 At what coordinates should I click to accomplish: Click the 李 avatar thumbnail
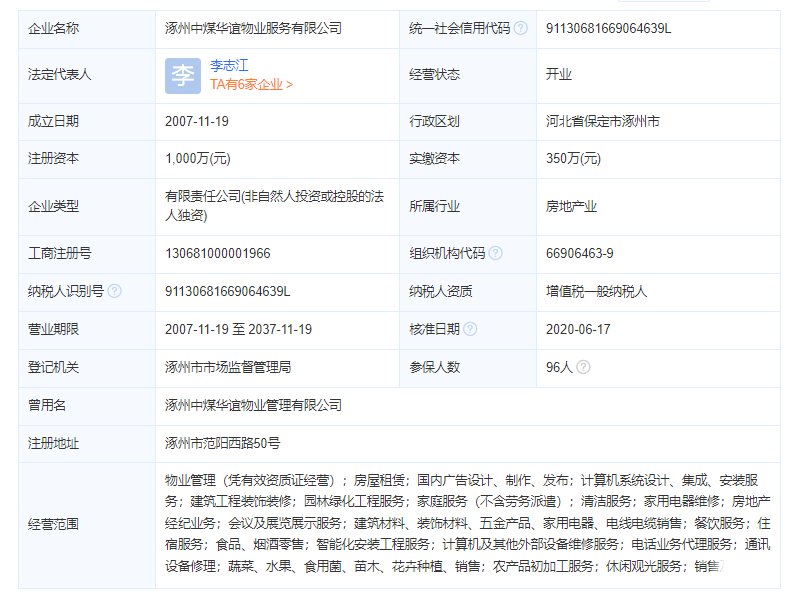tap(183, 76)
